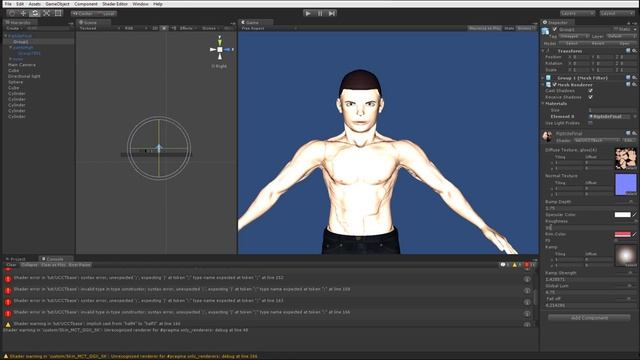Toggle scene lighting sun icon in Scene bar

(x=164, y=28)
